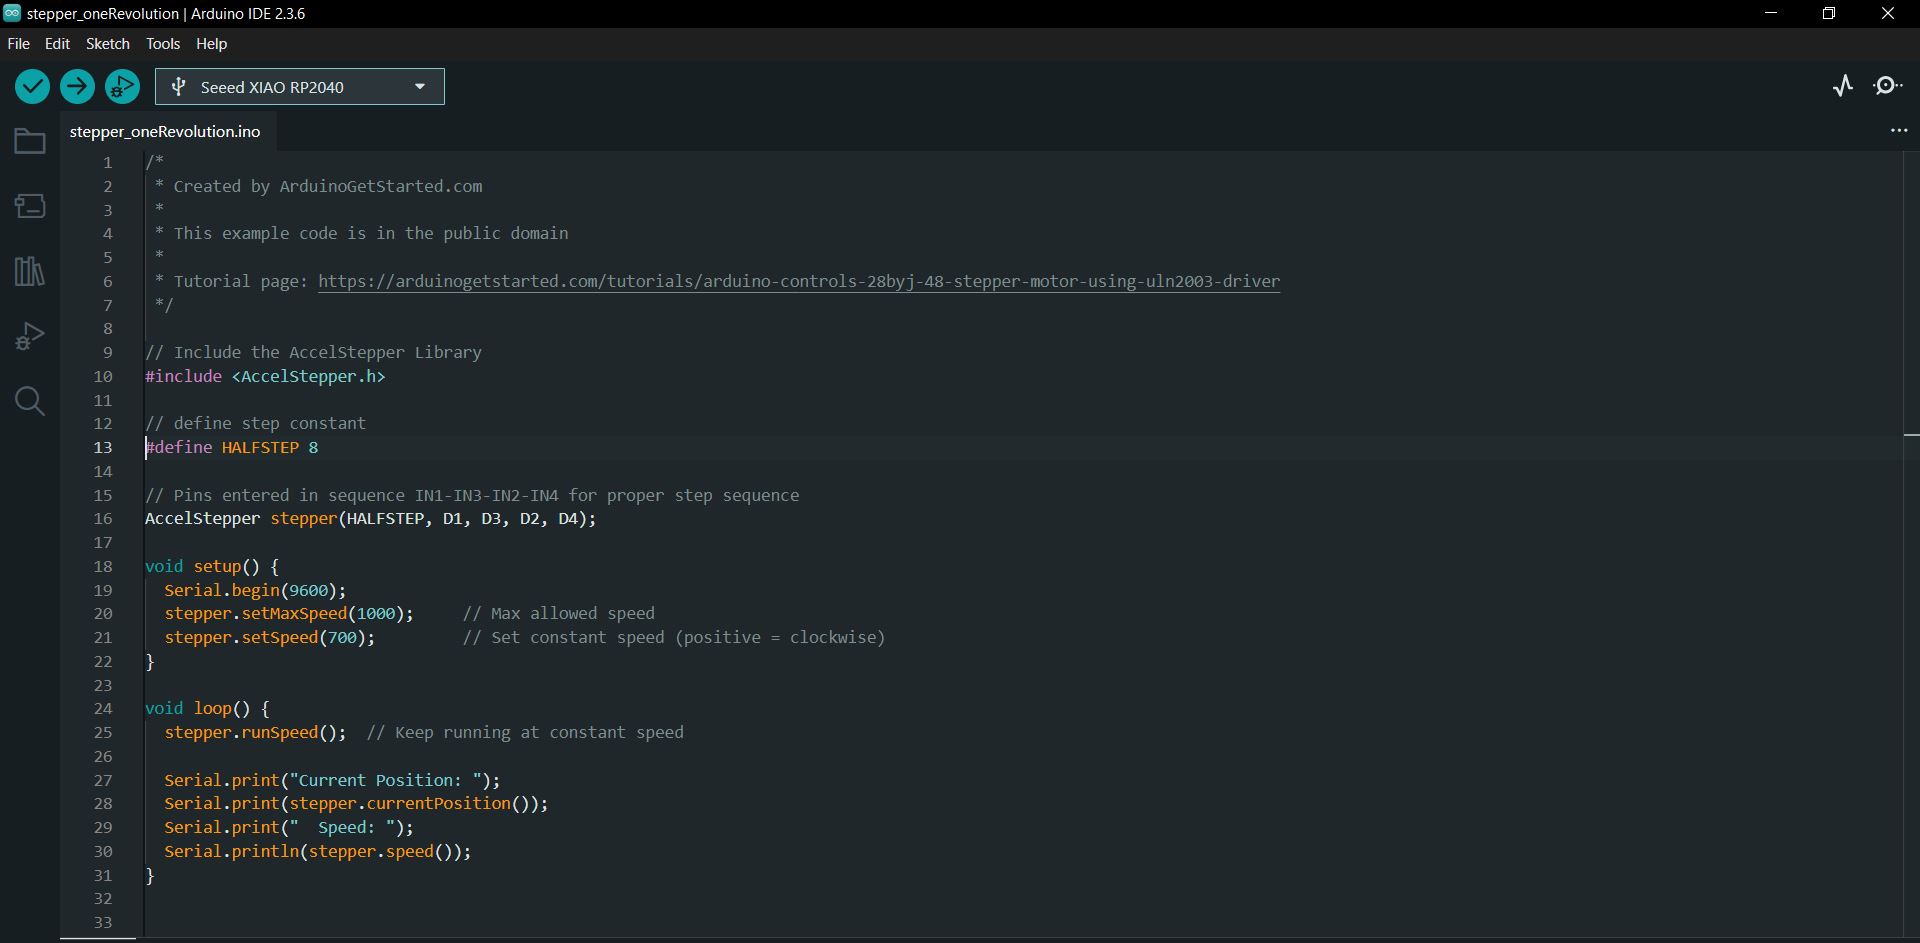Follow the arduinogetstarted.com tutorial link
The image size is (1920, 943).
[799, 281]
